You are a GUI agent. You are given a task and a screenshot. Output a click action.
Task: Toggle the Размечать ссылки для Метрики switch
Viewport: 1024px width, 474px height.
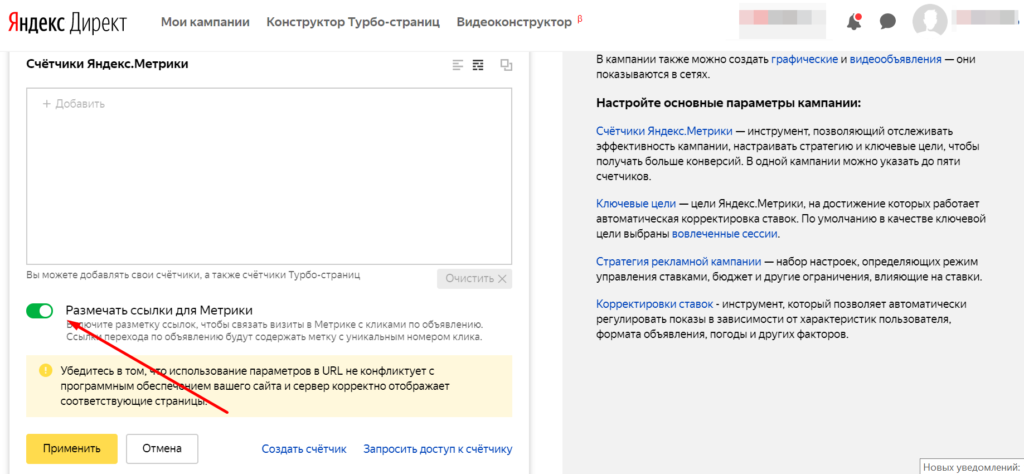point(40,311)
